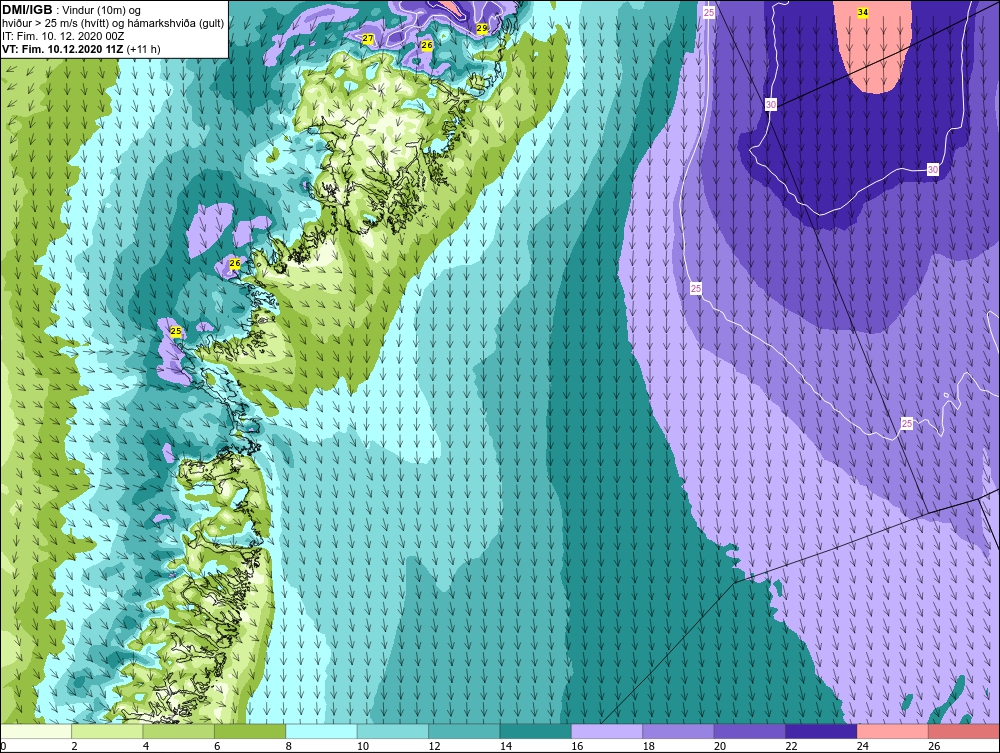1000x753 pixels.
Task: Click the 'VT: Fim. 10.12.2020 11Z' valid time
Action: pos(62,49)
